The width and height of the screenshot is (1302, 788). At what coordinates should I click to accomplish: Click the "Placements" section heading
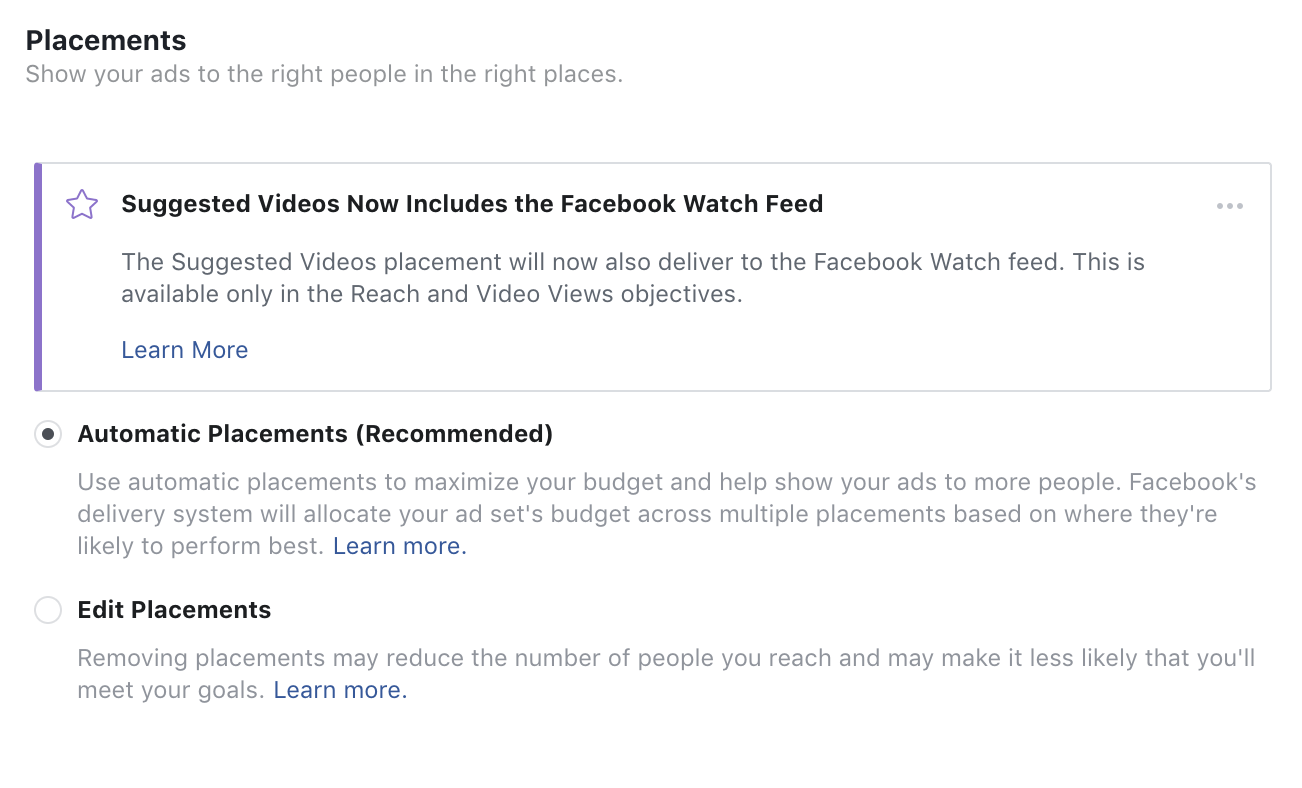pyautogui.click(x=106, y=41)
